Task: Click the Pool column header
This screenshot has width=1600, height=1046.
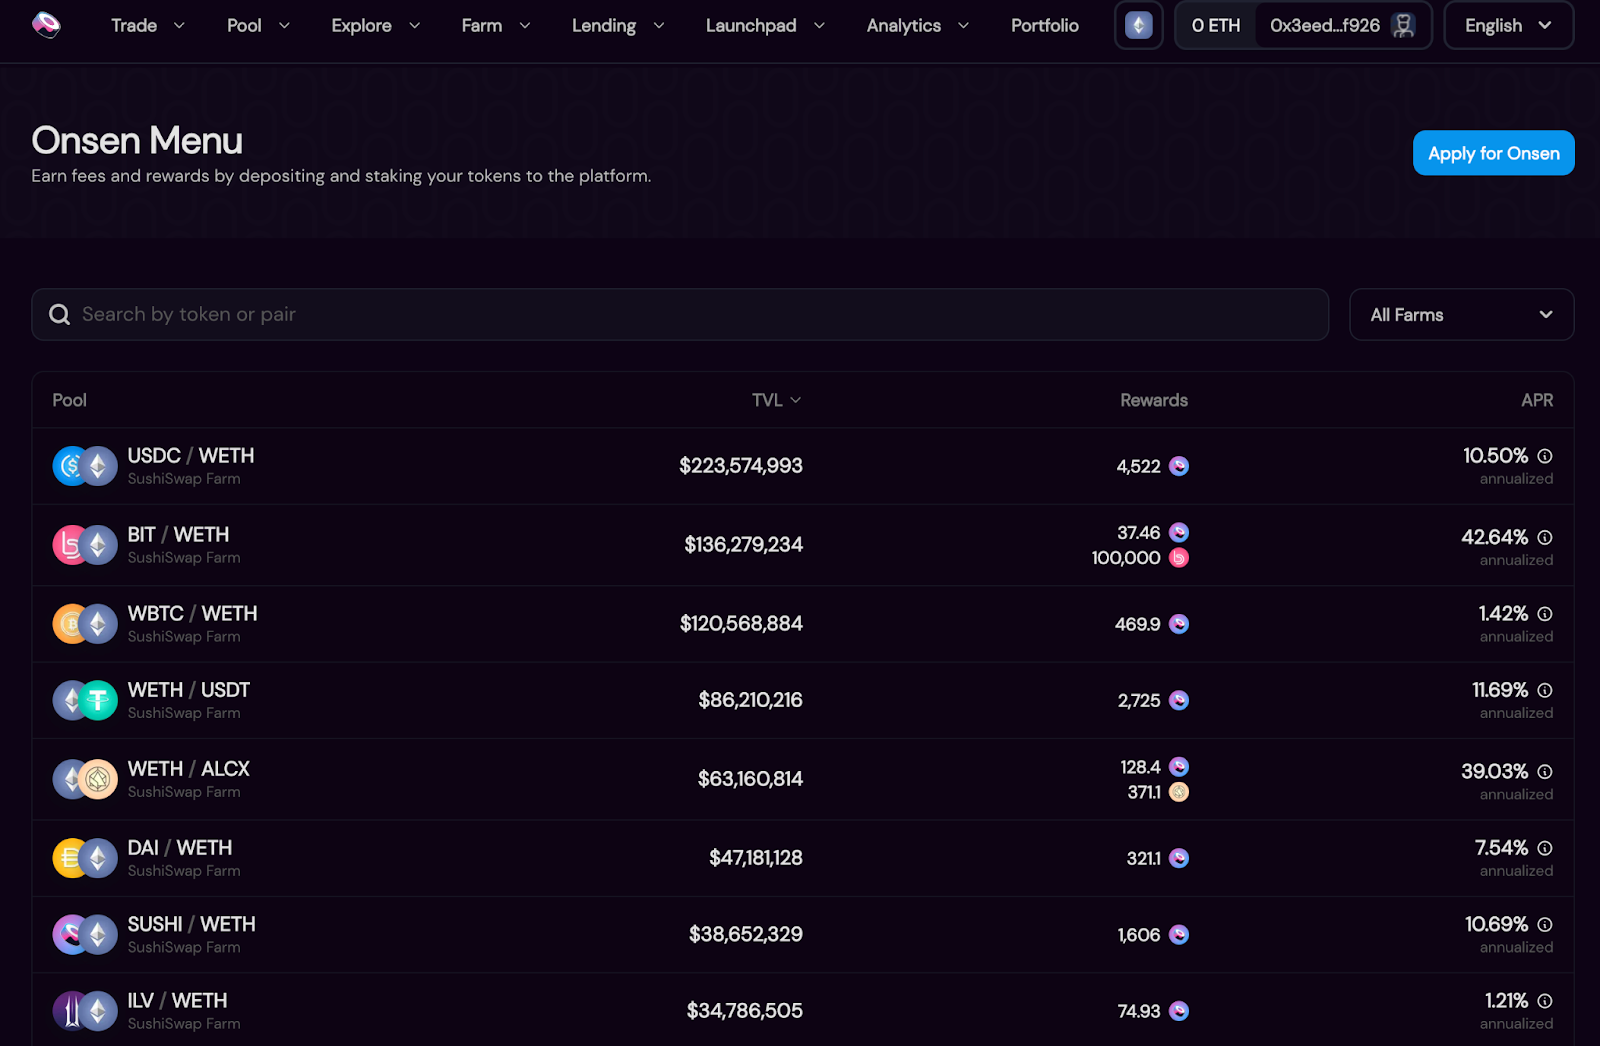Action: tap(69, 400)
